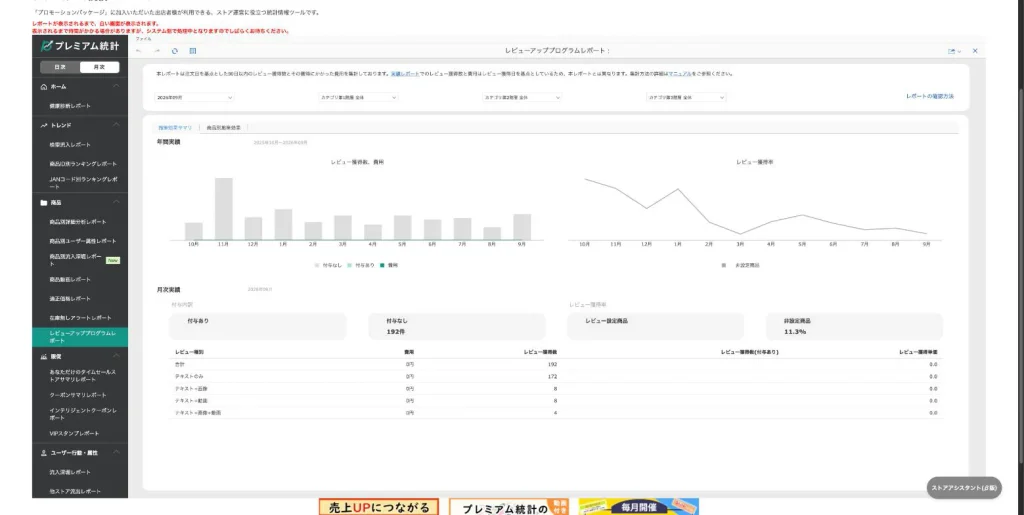Open あなただけのタイムセールストアサマリレポート
This screenshot has height=515, width=1024.
[83, 375]
